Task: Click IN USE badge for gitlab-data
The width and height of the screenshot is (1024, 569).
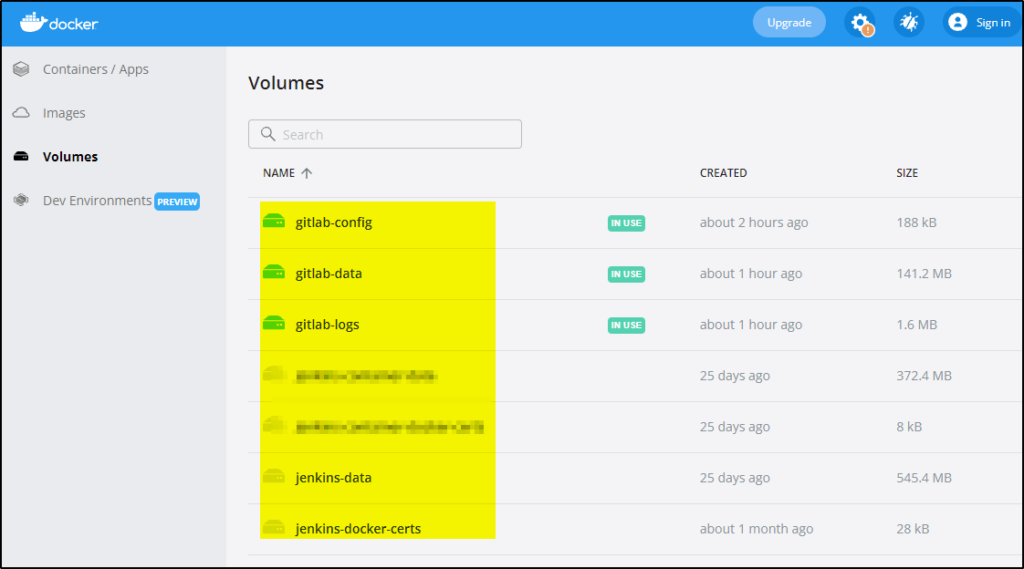Action: pos(626,274)
